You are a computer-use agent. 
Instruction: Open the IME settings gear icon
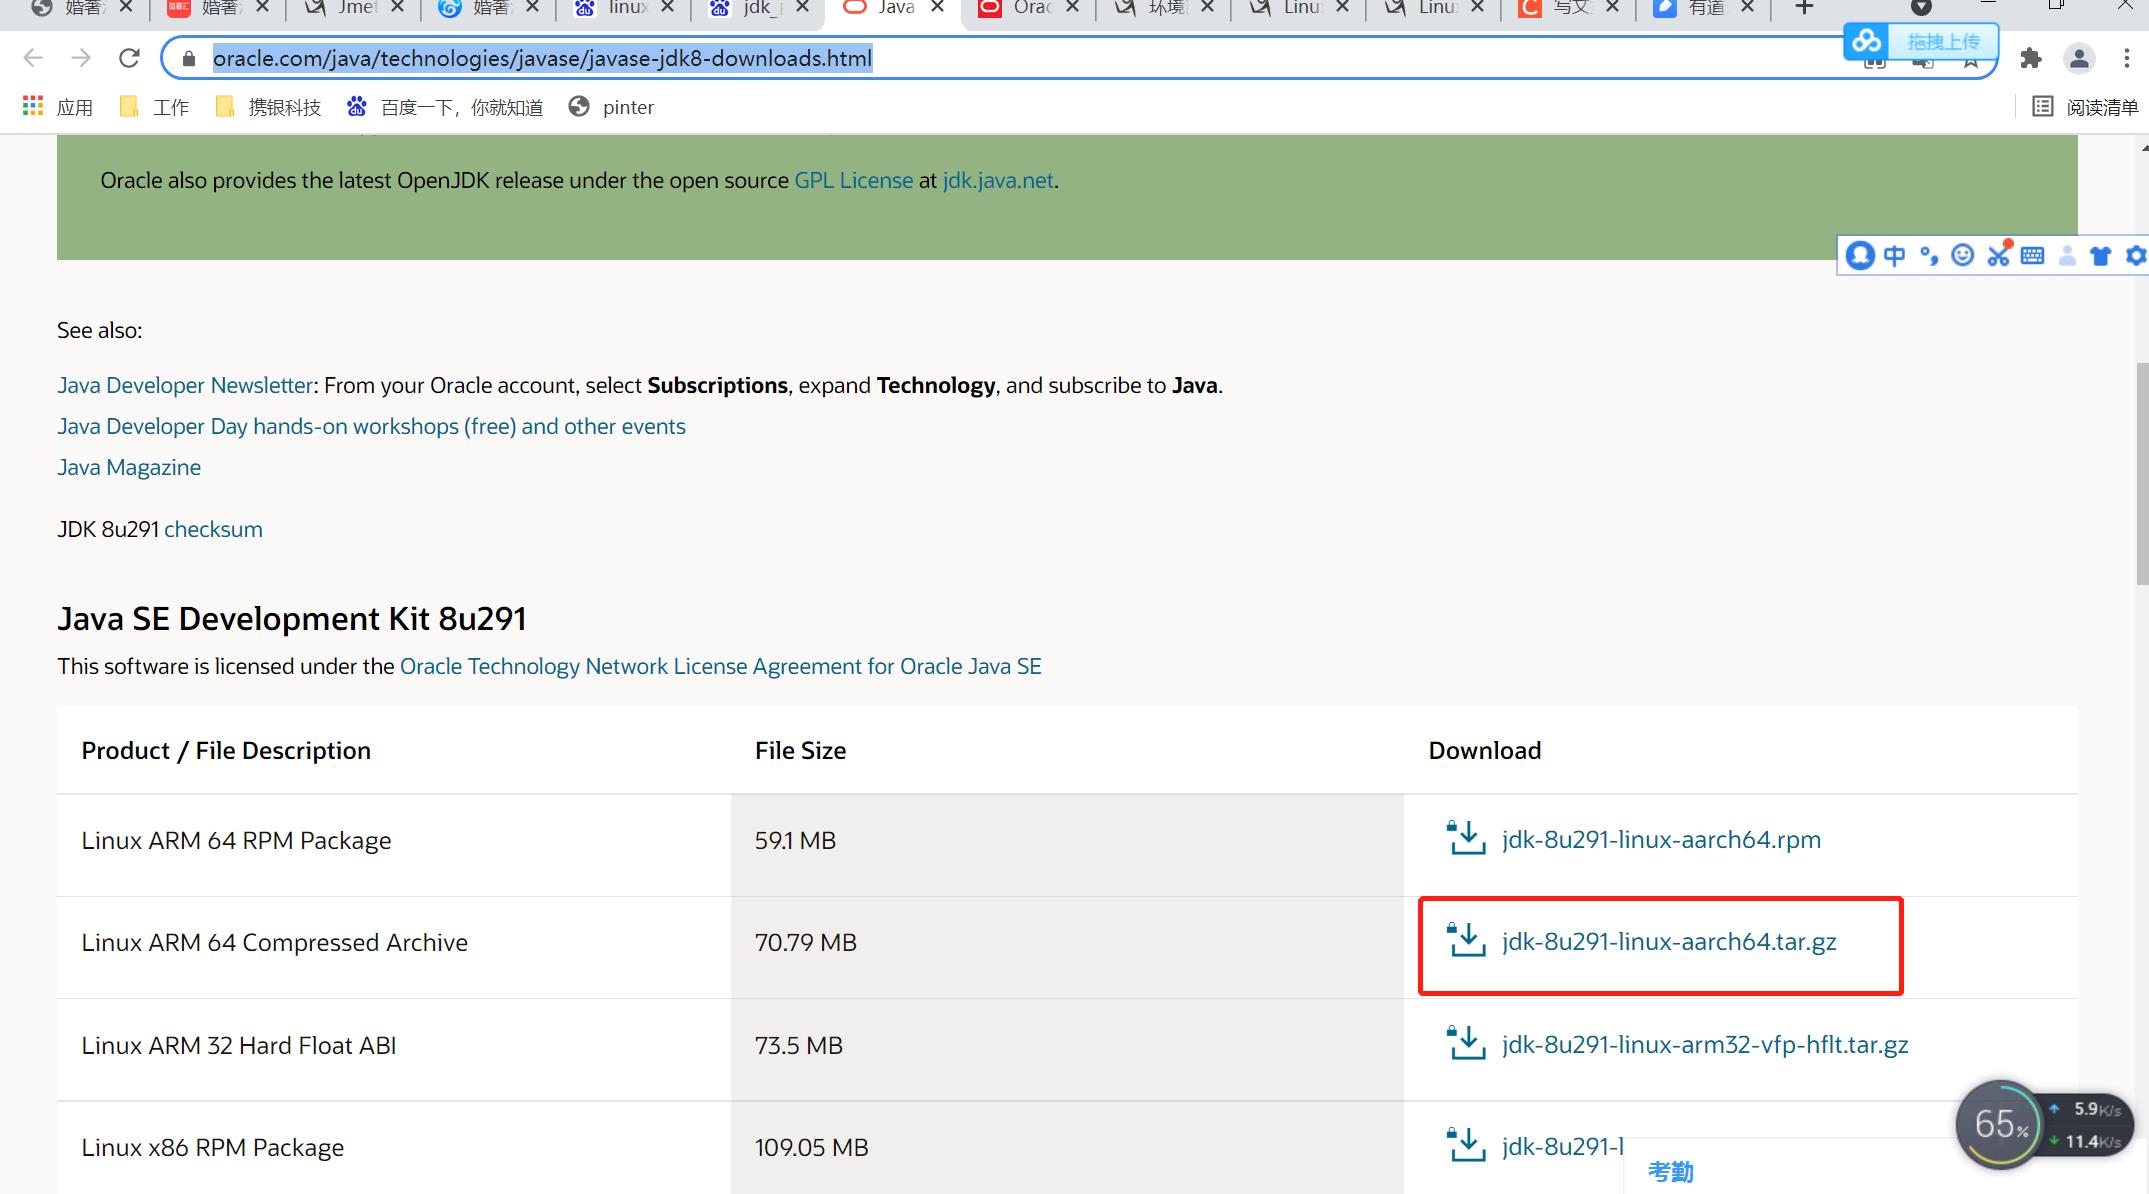pos(2136,256)
